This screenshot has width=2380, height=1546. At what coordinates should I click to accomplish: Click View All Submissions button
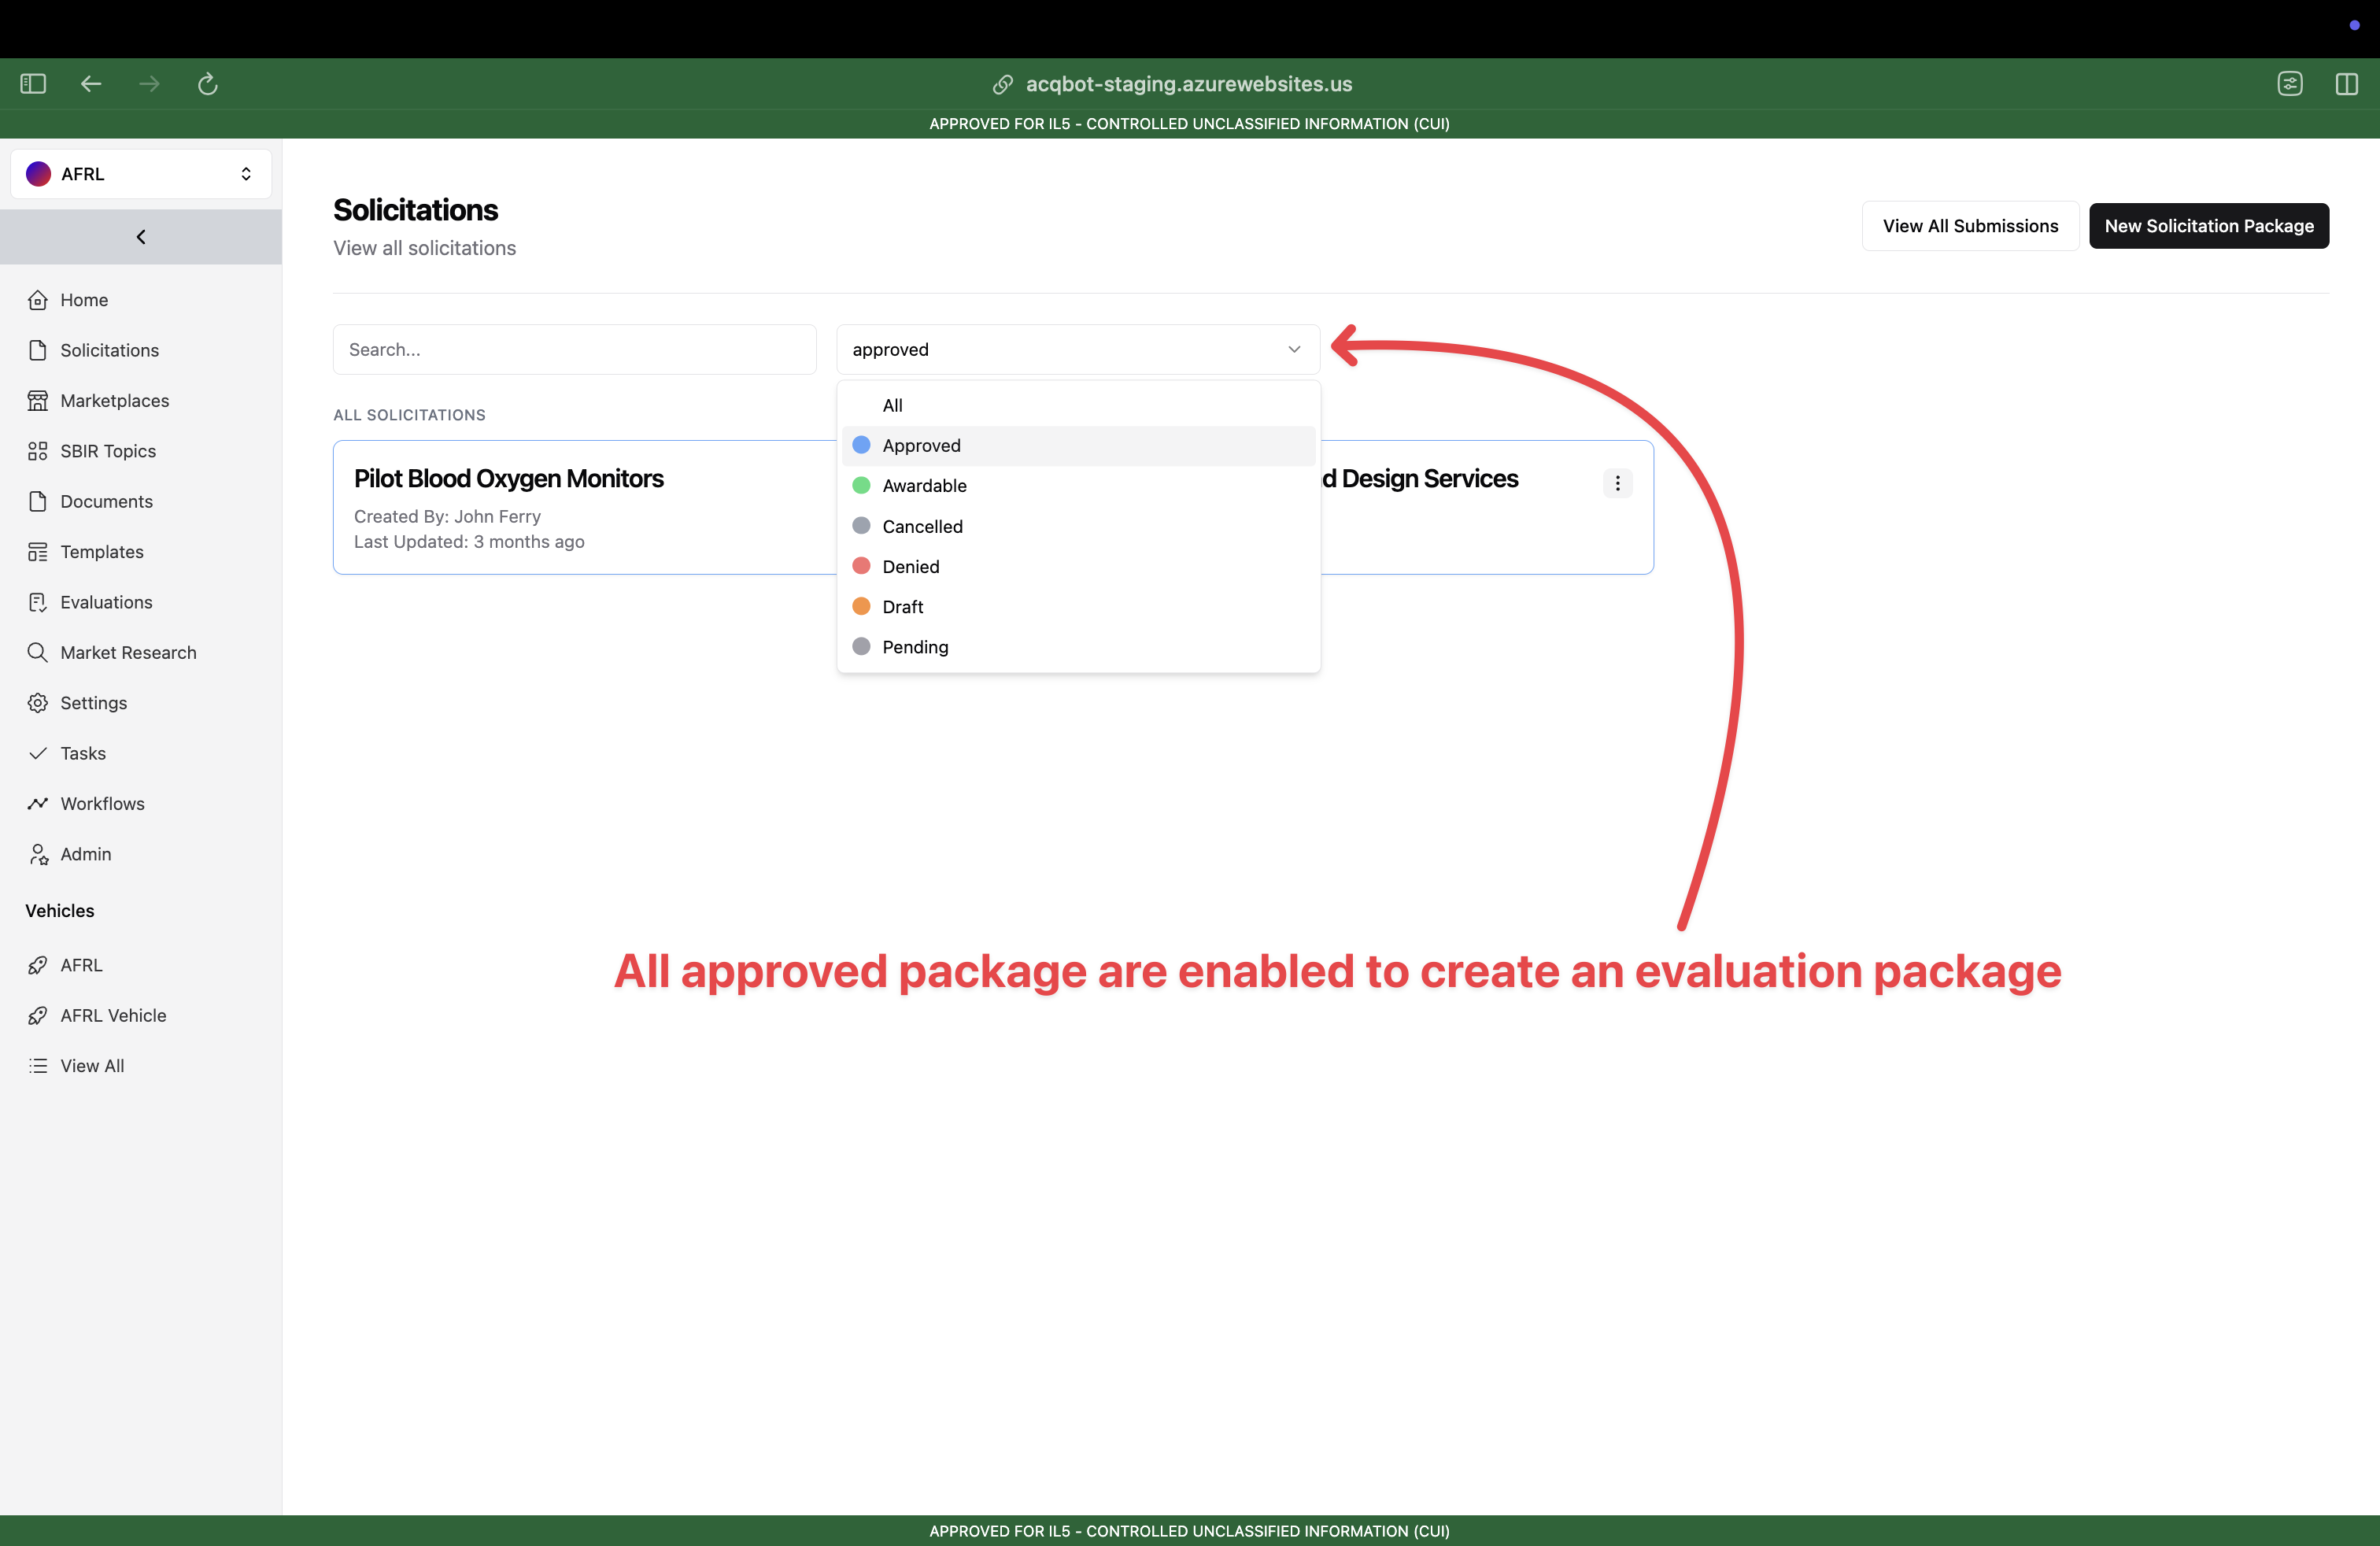[1970, 226]
